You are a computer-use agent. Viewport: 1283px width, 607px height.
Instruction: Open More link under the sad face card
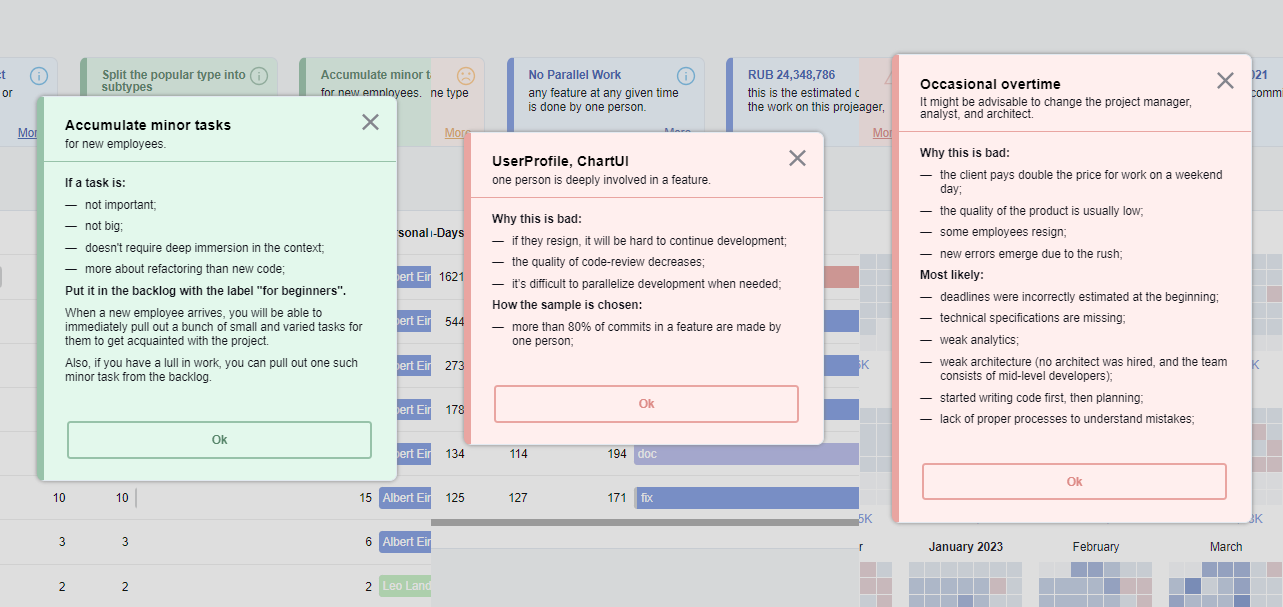(456, 132)
